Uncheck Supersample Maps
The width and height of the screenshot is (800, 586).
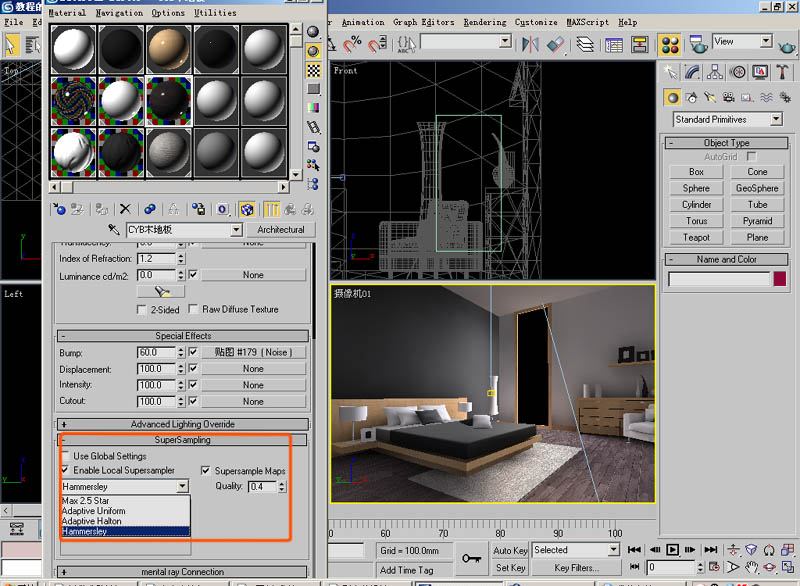(205, 471)
